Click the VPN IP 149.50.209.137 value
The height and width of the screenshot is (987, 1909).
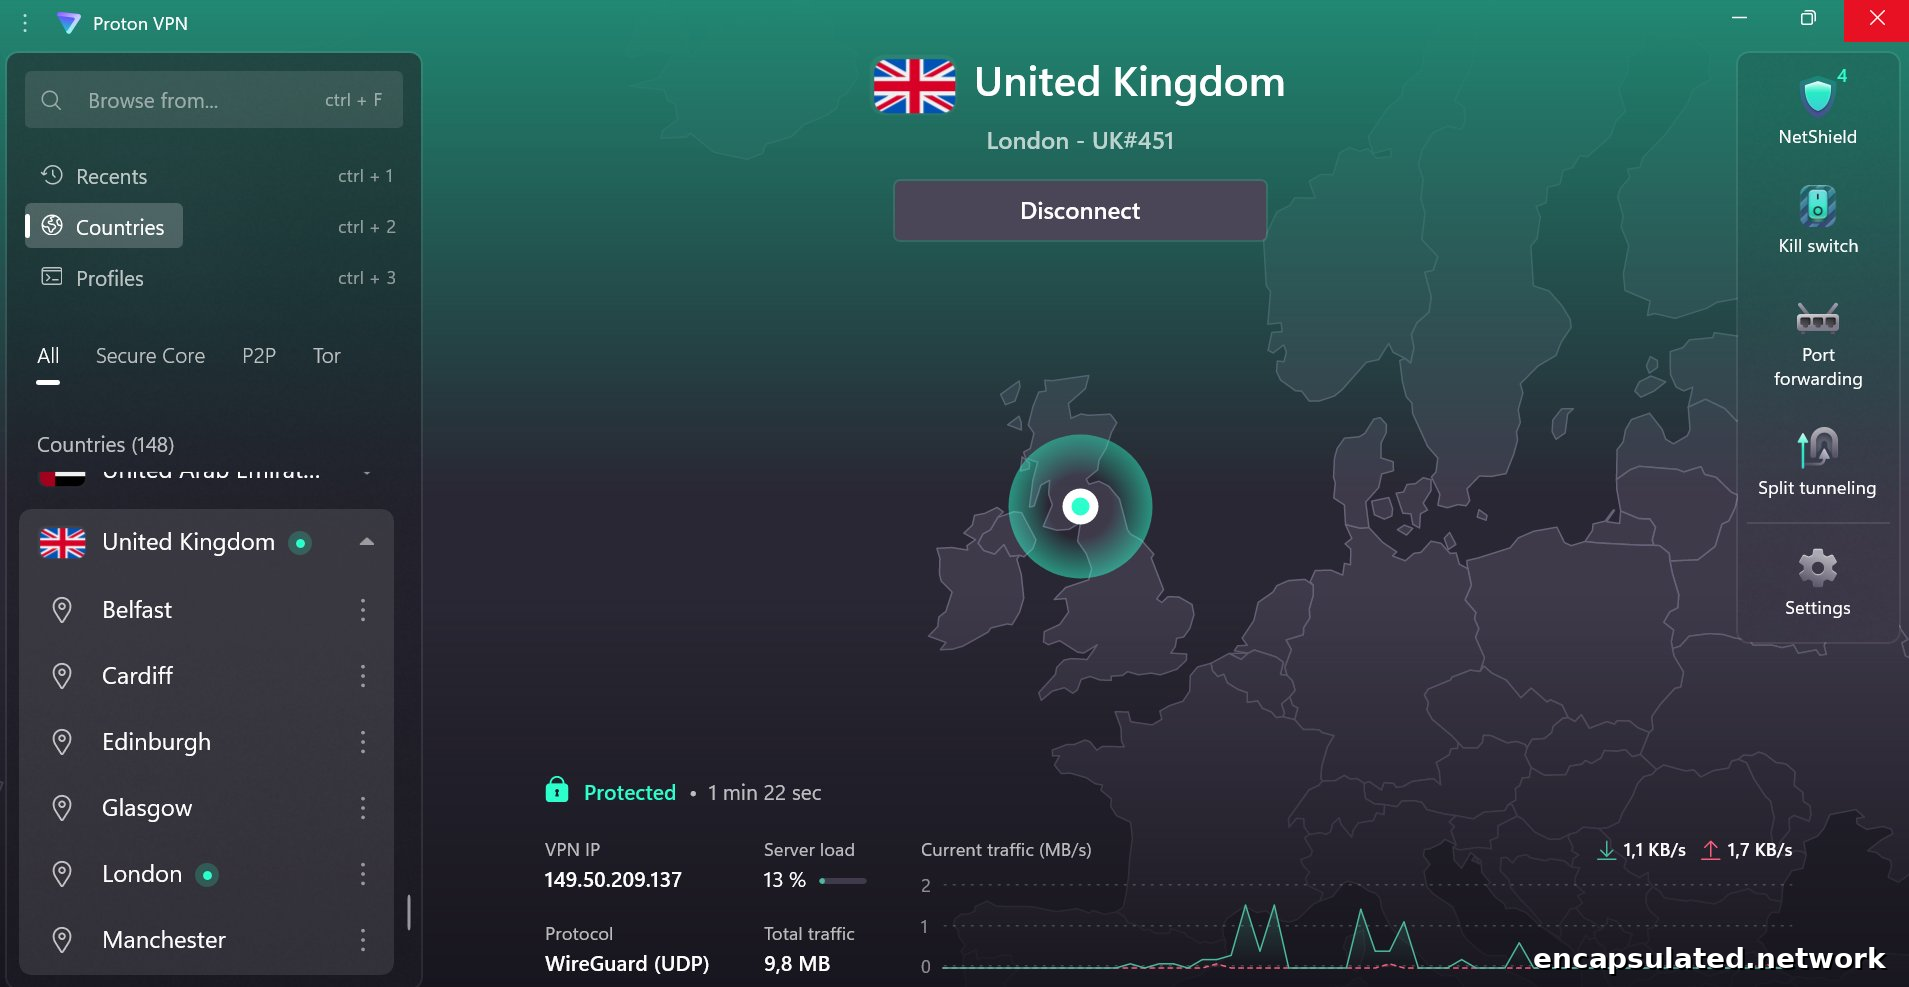click(x=613, y=880)
